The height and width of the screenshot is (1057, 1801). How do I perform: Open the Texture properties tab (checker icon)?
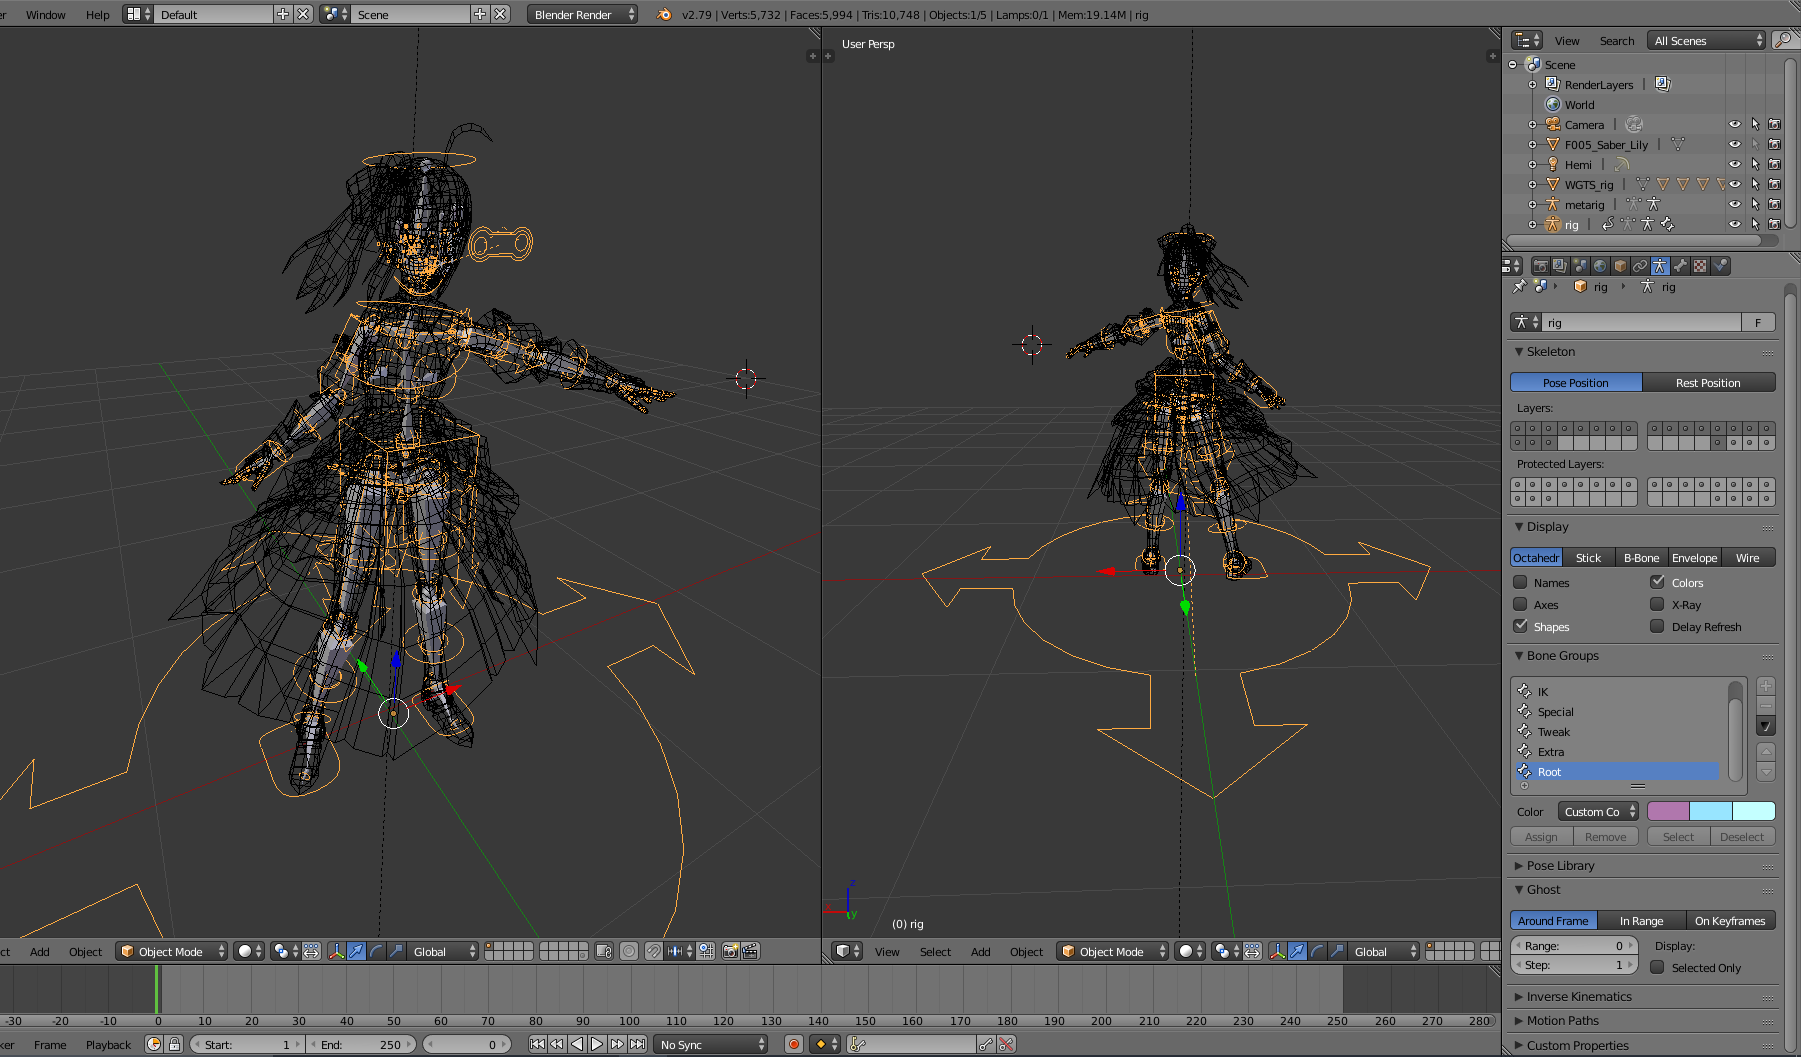click(x=1700, y=266)
